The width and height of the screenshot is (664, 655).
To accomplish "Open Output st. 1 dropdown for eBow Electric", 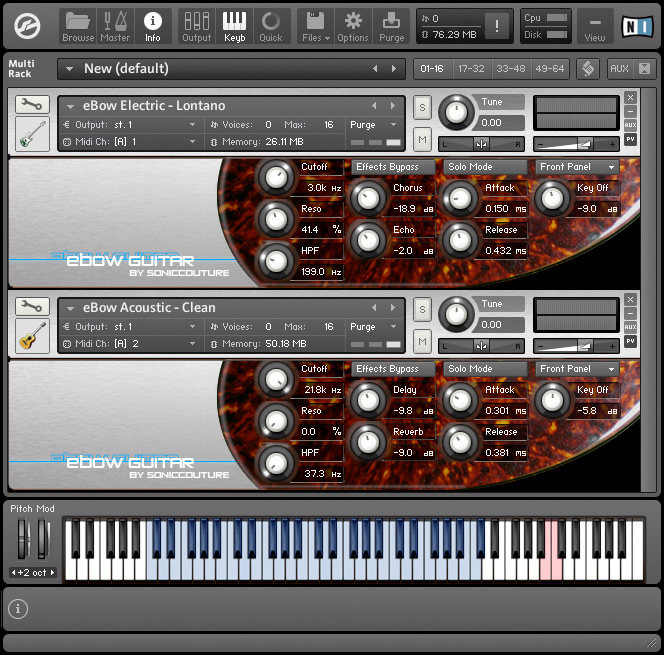I will point(192,124).
